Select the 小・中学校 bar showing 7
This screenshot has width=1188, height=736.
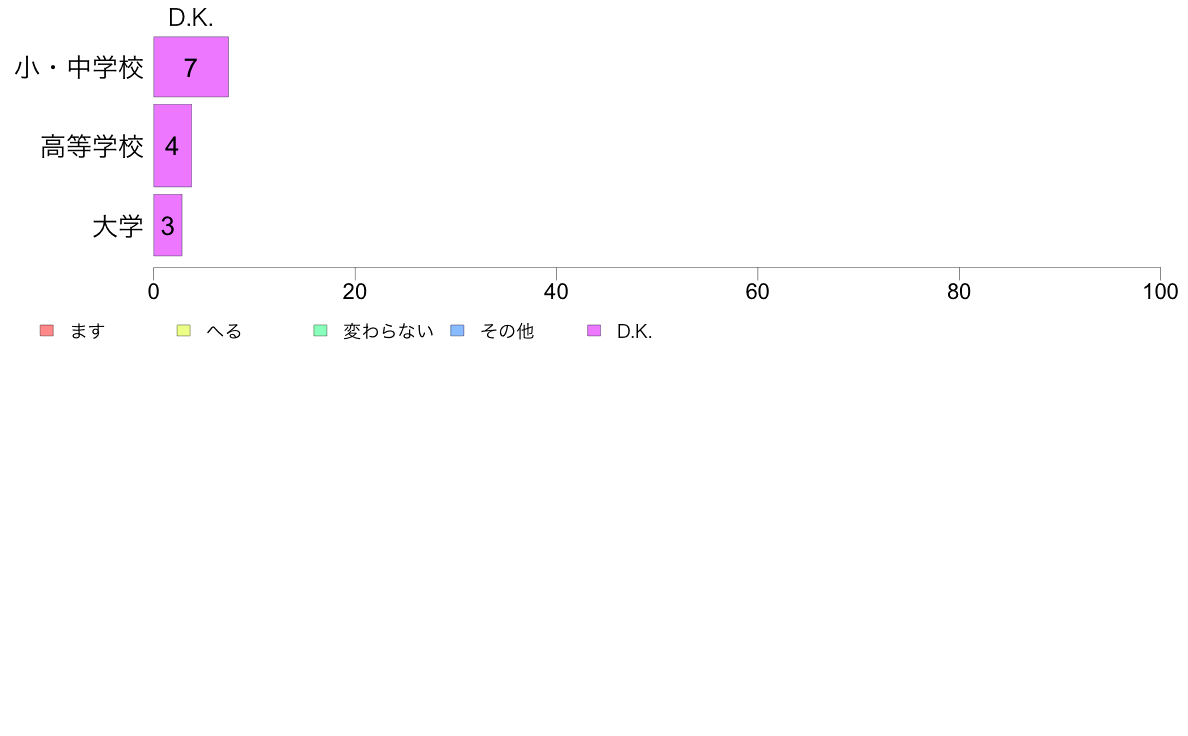(x=191, y=67)
